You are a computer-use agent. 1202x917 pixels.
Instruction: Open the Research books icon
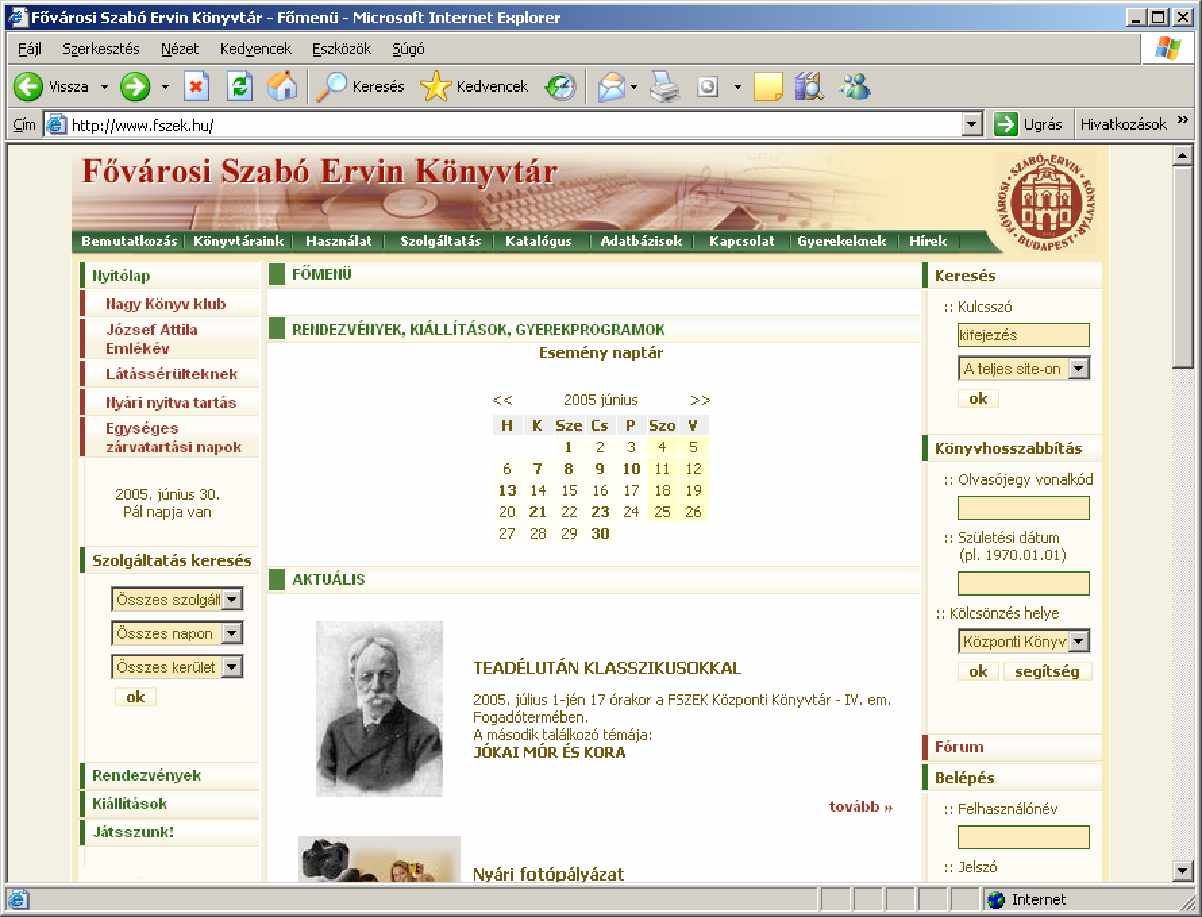808,87
